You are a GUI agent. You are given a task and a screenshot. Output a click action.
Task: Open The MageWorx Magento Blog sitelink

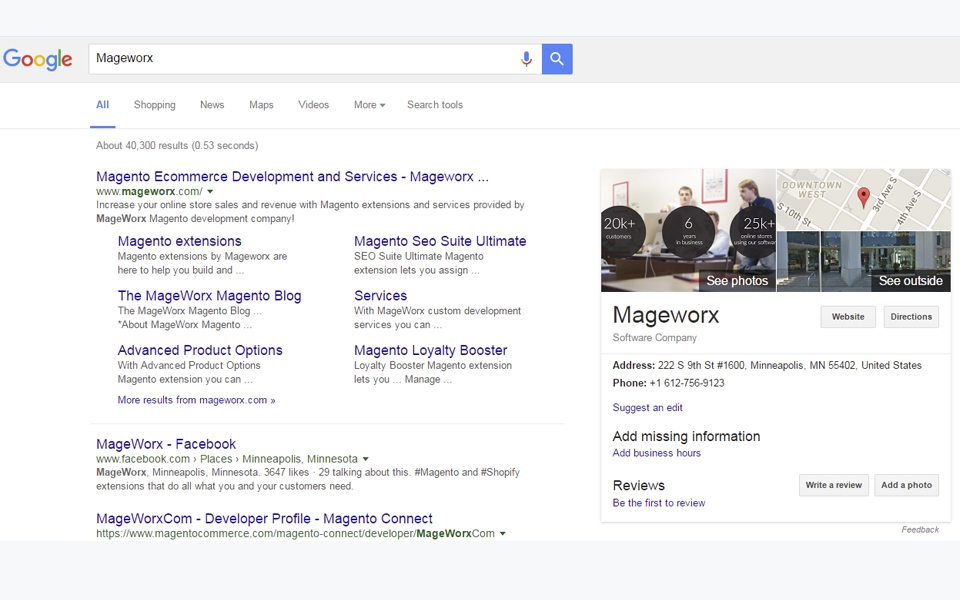209,296
